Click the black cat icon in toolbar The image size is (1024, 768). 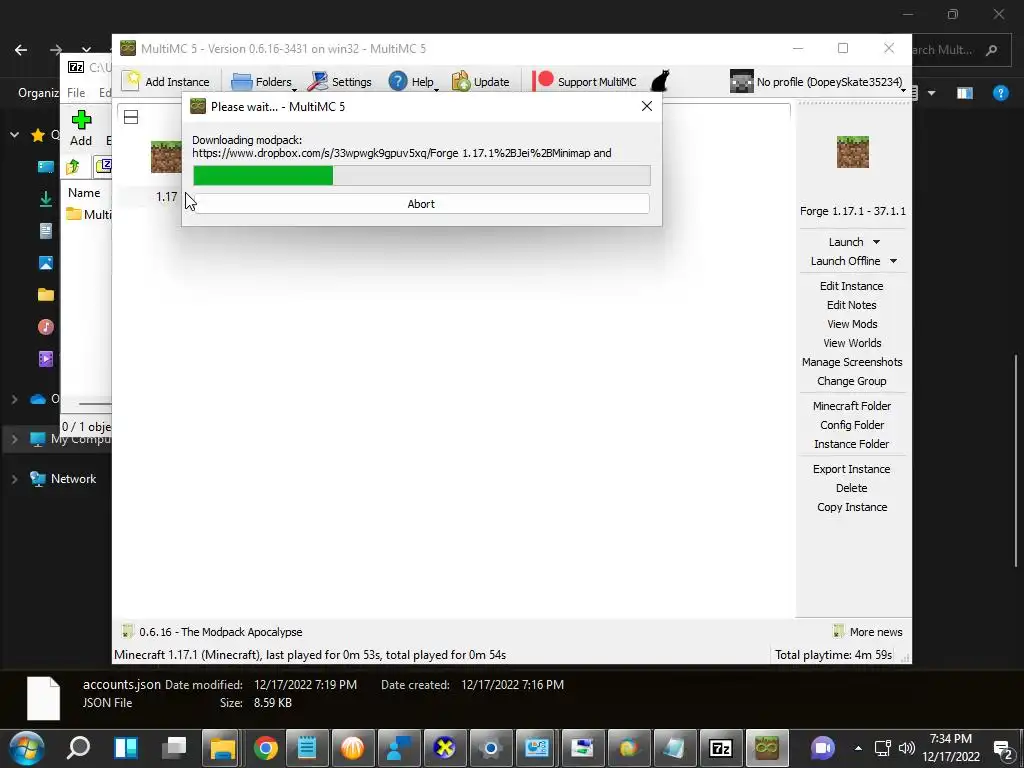point(660,81)
